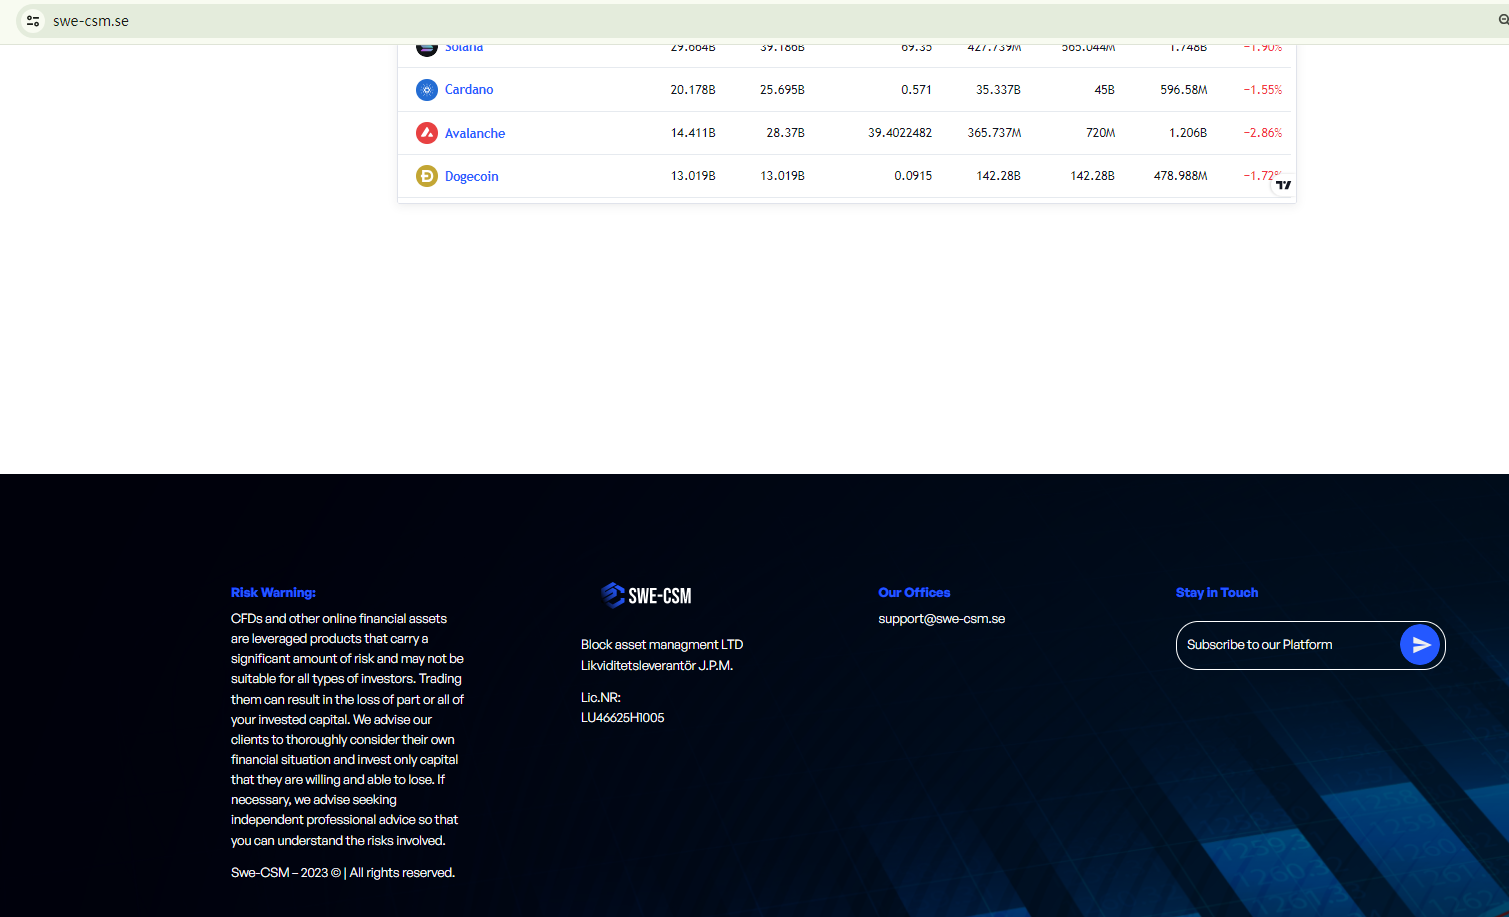1509x917 pixels.
Task: Click Avalanche's -2.86% change value
Action: 1262,133
